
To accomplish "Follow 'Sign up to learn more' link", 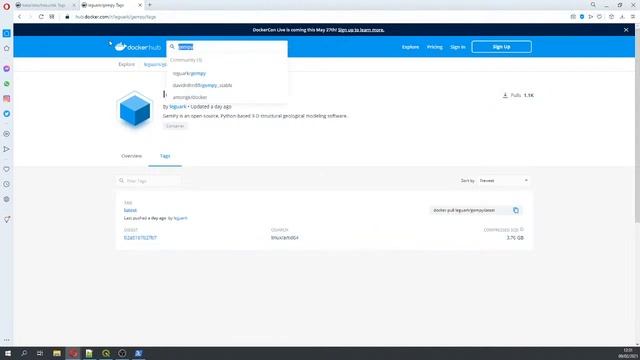I will (x=361, y=30).
